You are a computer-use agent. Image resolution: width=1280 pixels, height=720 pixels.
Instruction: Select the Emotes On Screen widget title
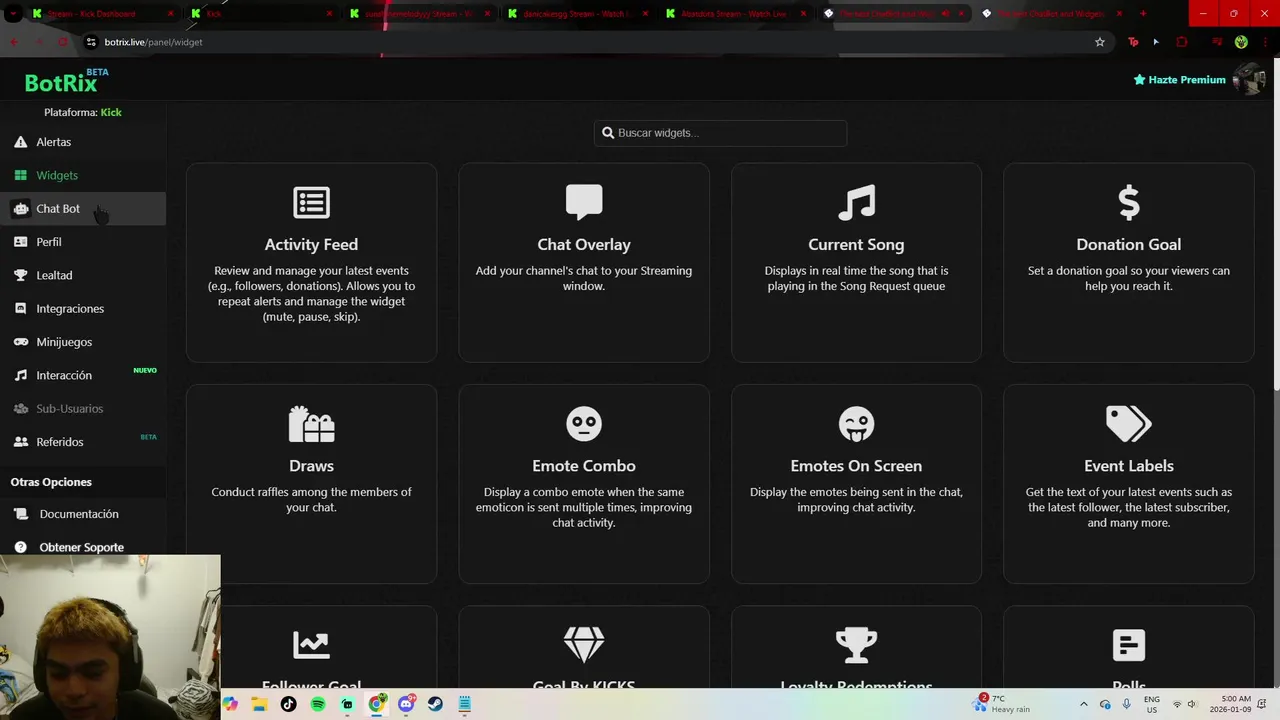pos(856,466)
